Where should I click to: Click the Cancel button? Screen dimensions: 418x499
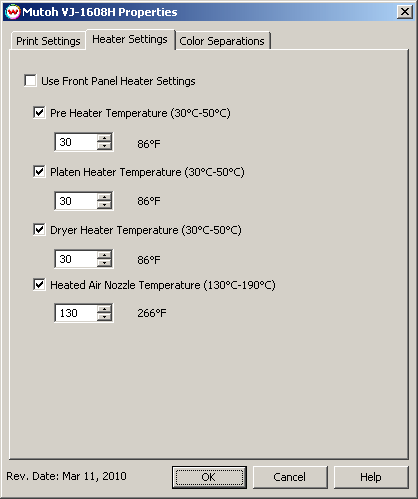290,477
